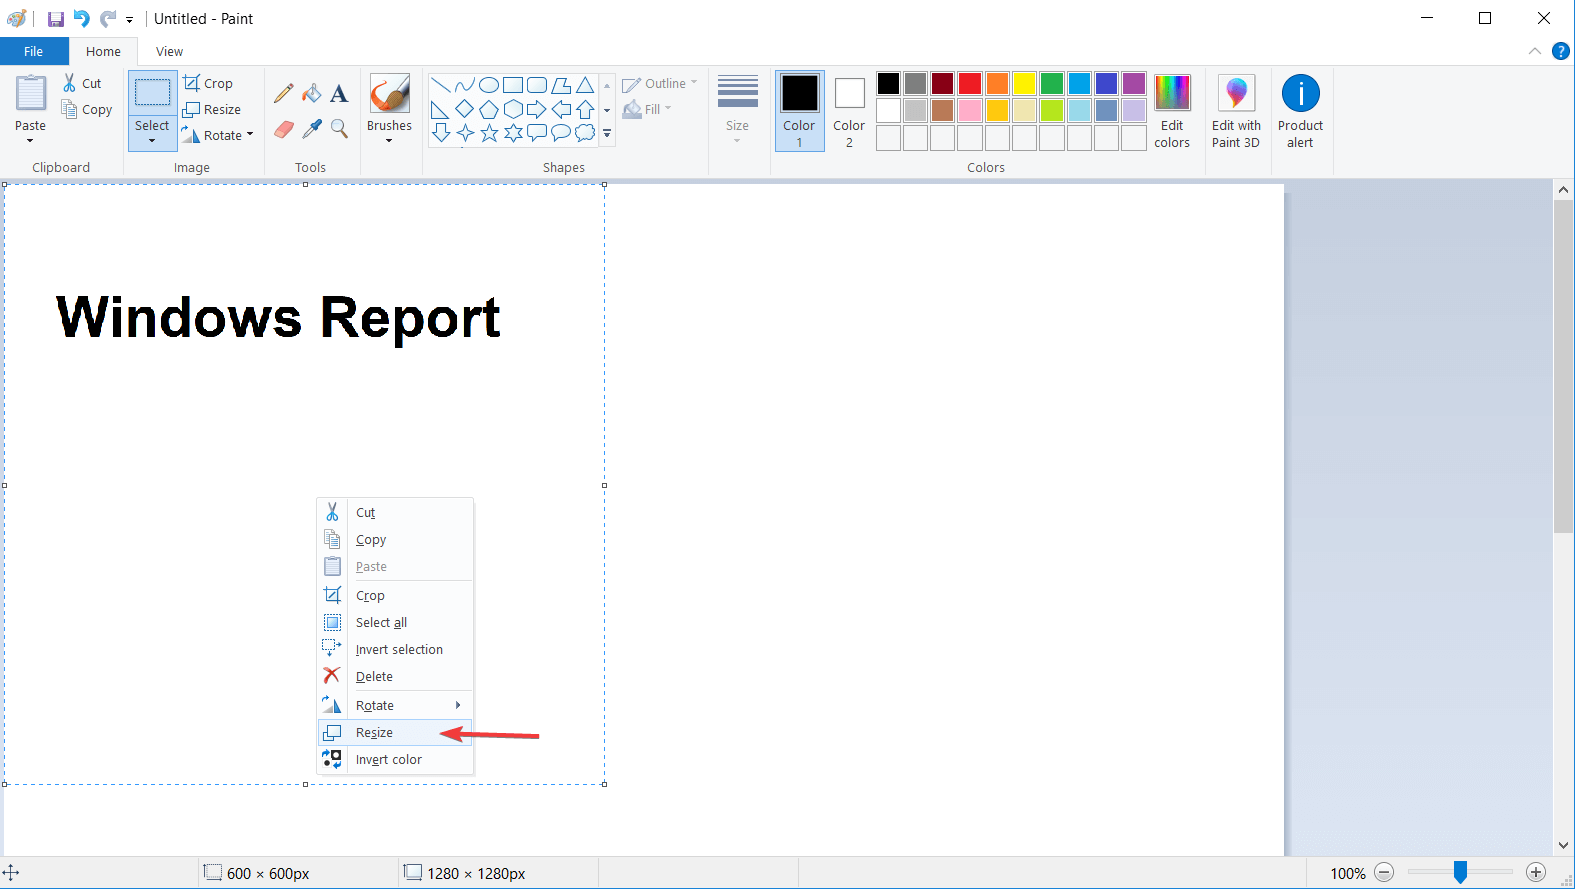Select the Line shape
The image size is (1575, 889).
[441, 85]
